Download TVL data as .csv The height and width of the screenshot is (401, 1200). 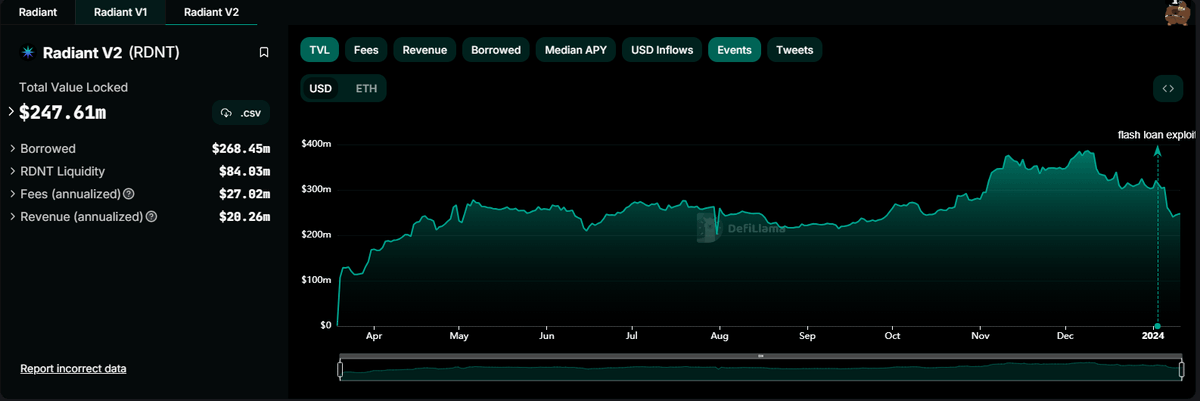pos(241,113)
